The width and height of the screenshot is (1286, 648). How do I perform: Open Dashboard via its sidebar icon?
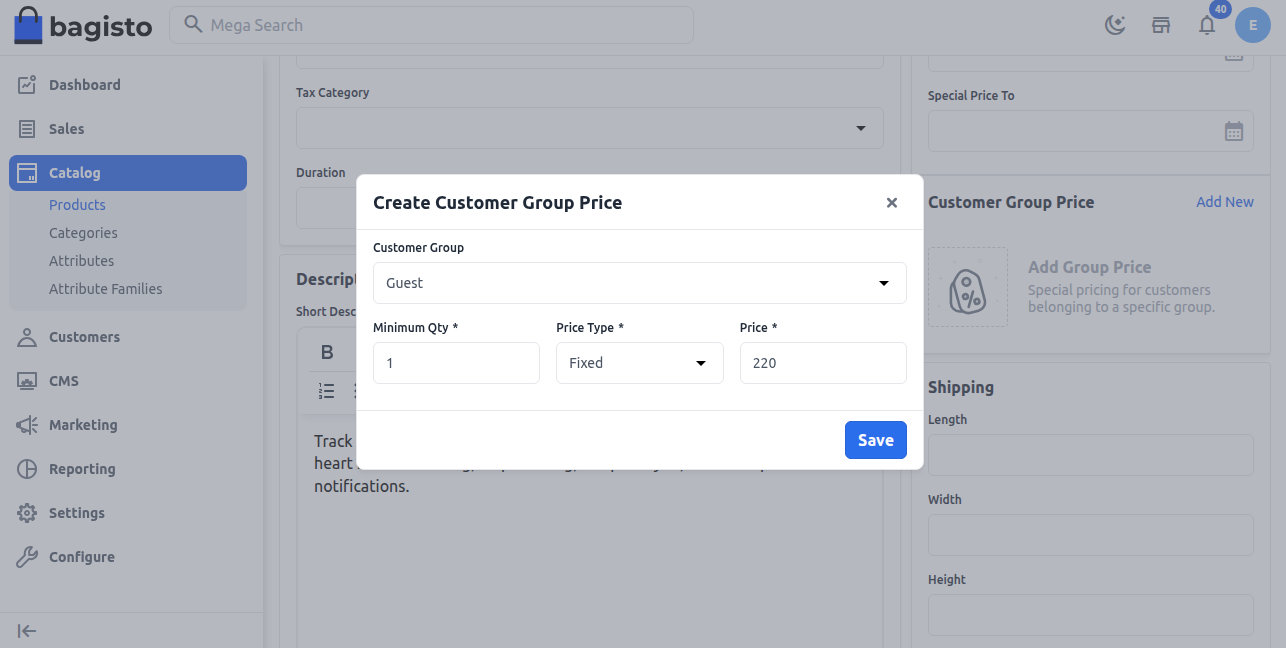pos(29,85)
